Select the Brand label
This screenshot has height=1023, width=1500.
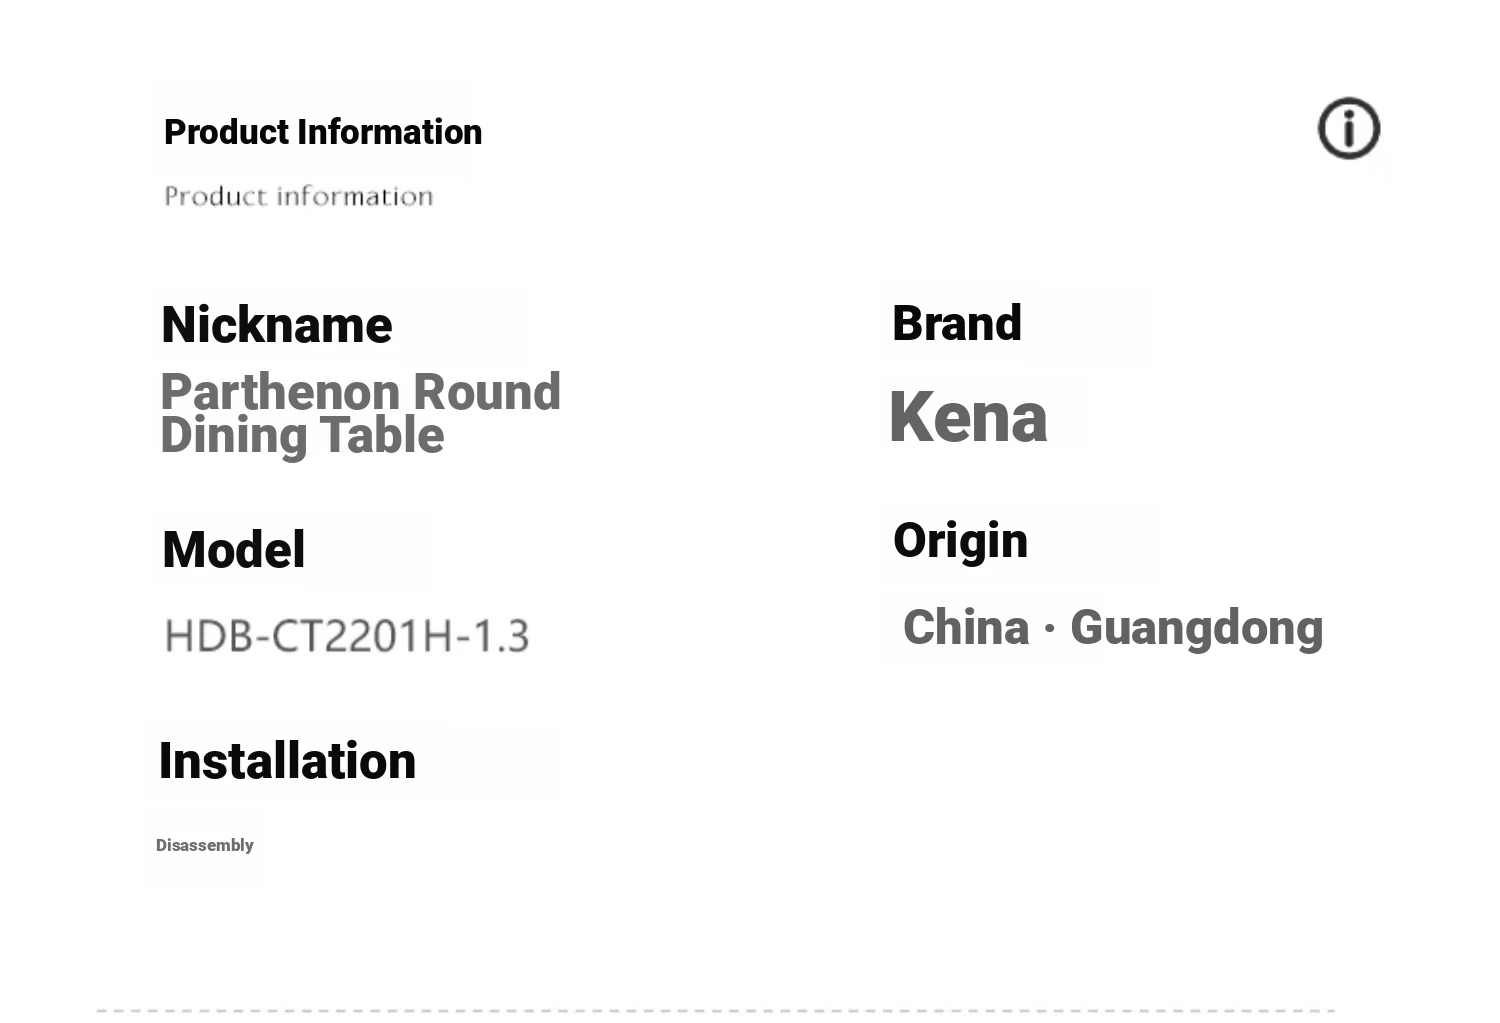[956, 323]
